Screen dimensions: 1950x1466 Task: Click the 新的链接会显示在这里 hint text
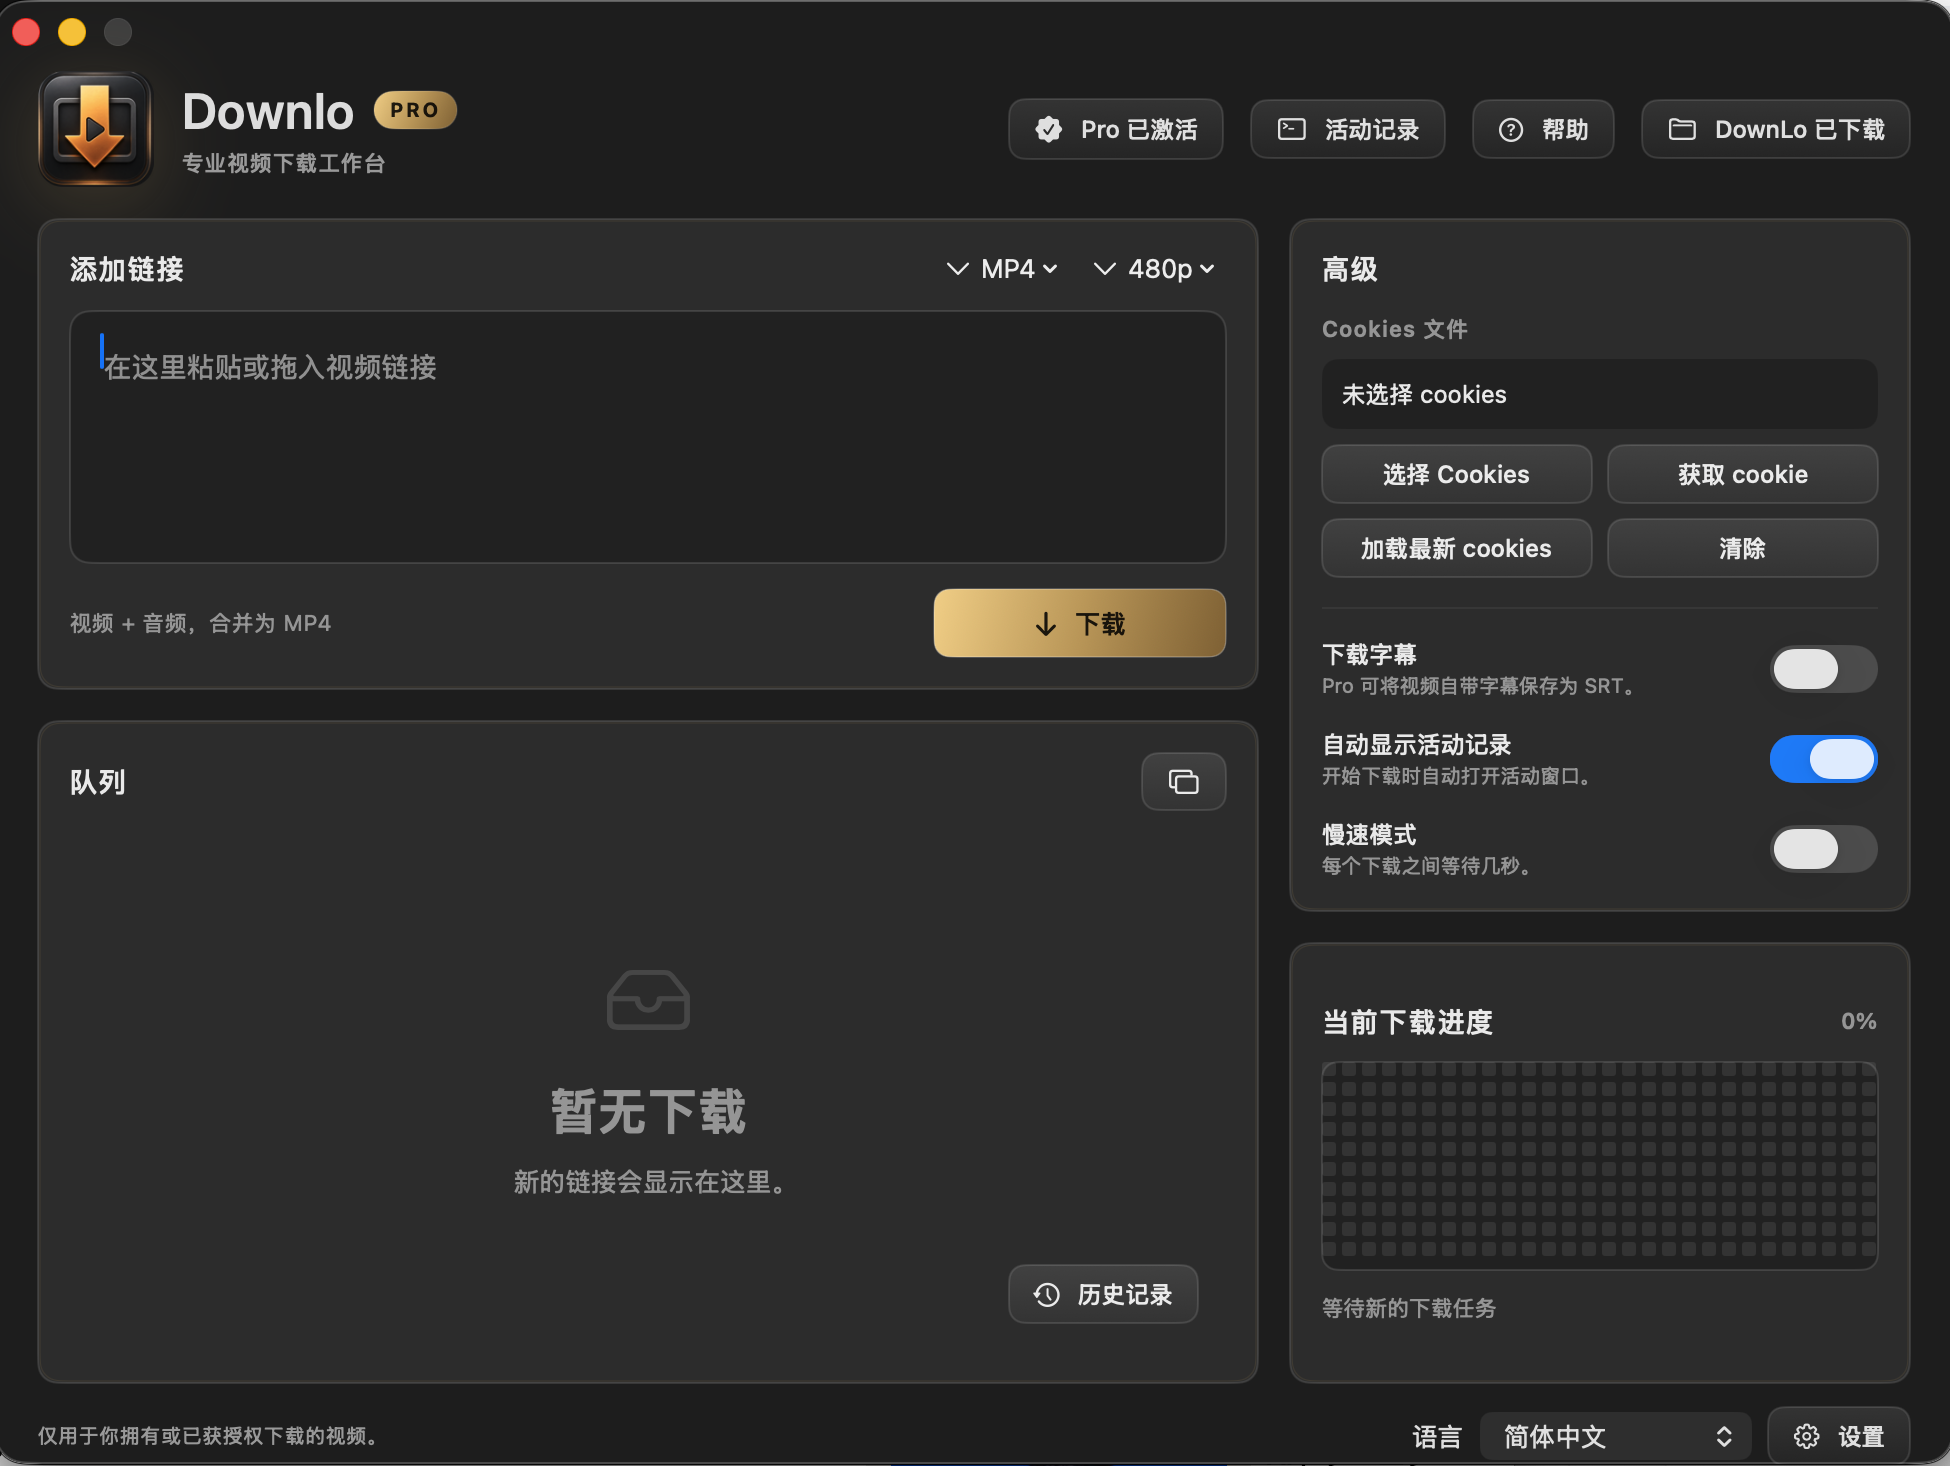648,1182
